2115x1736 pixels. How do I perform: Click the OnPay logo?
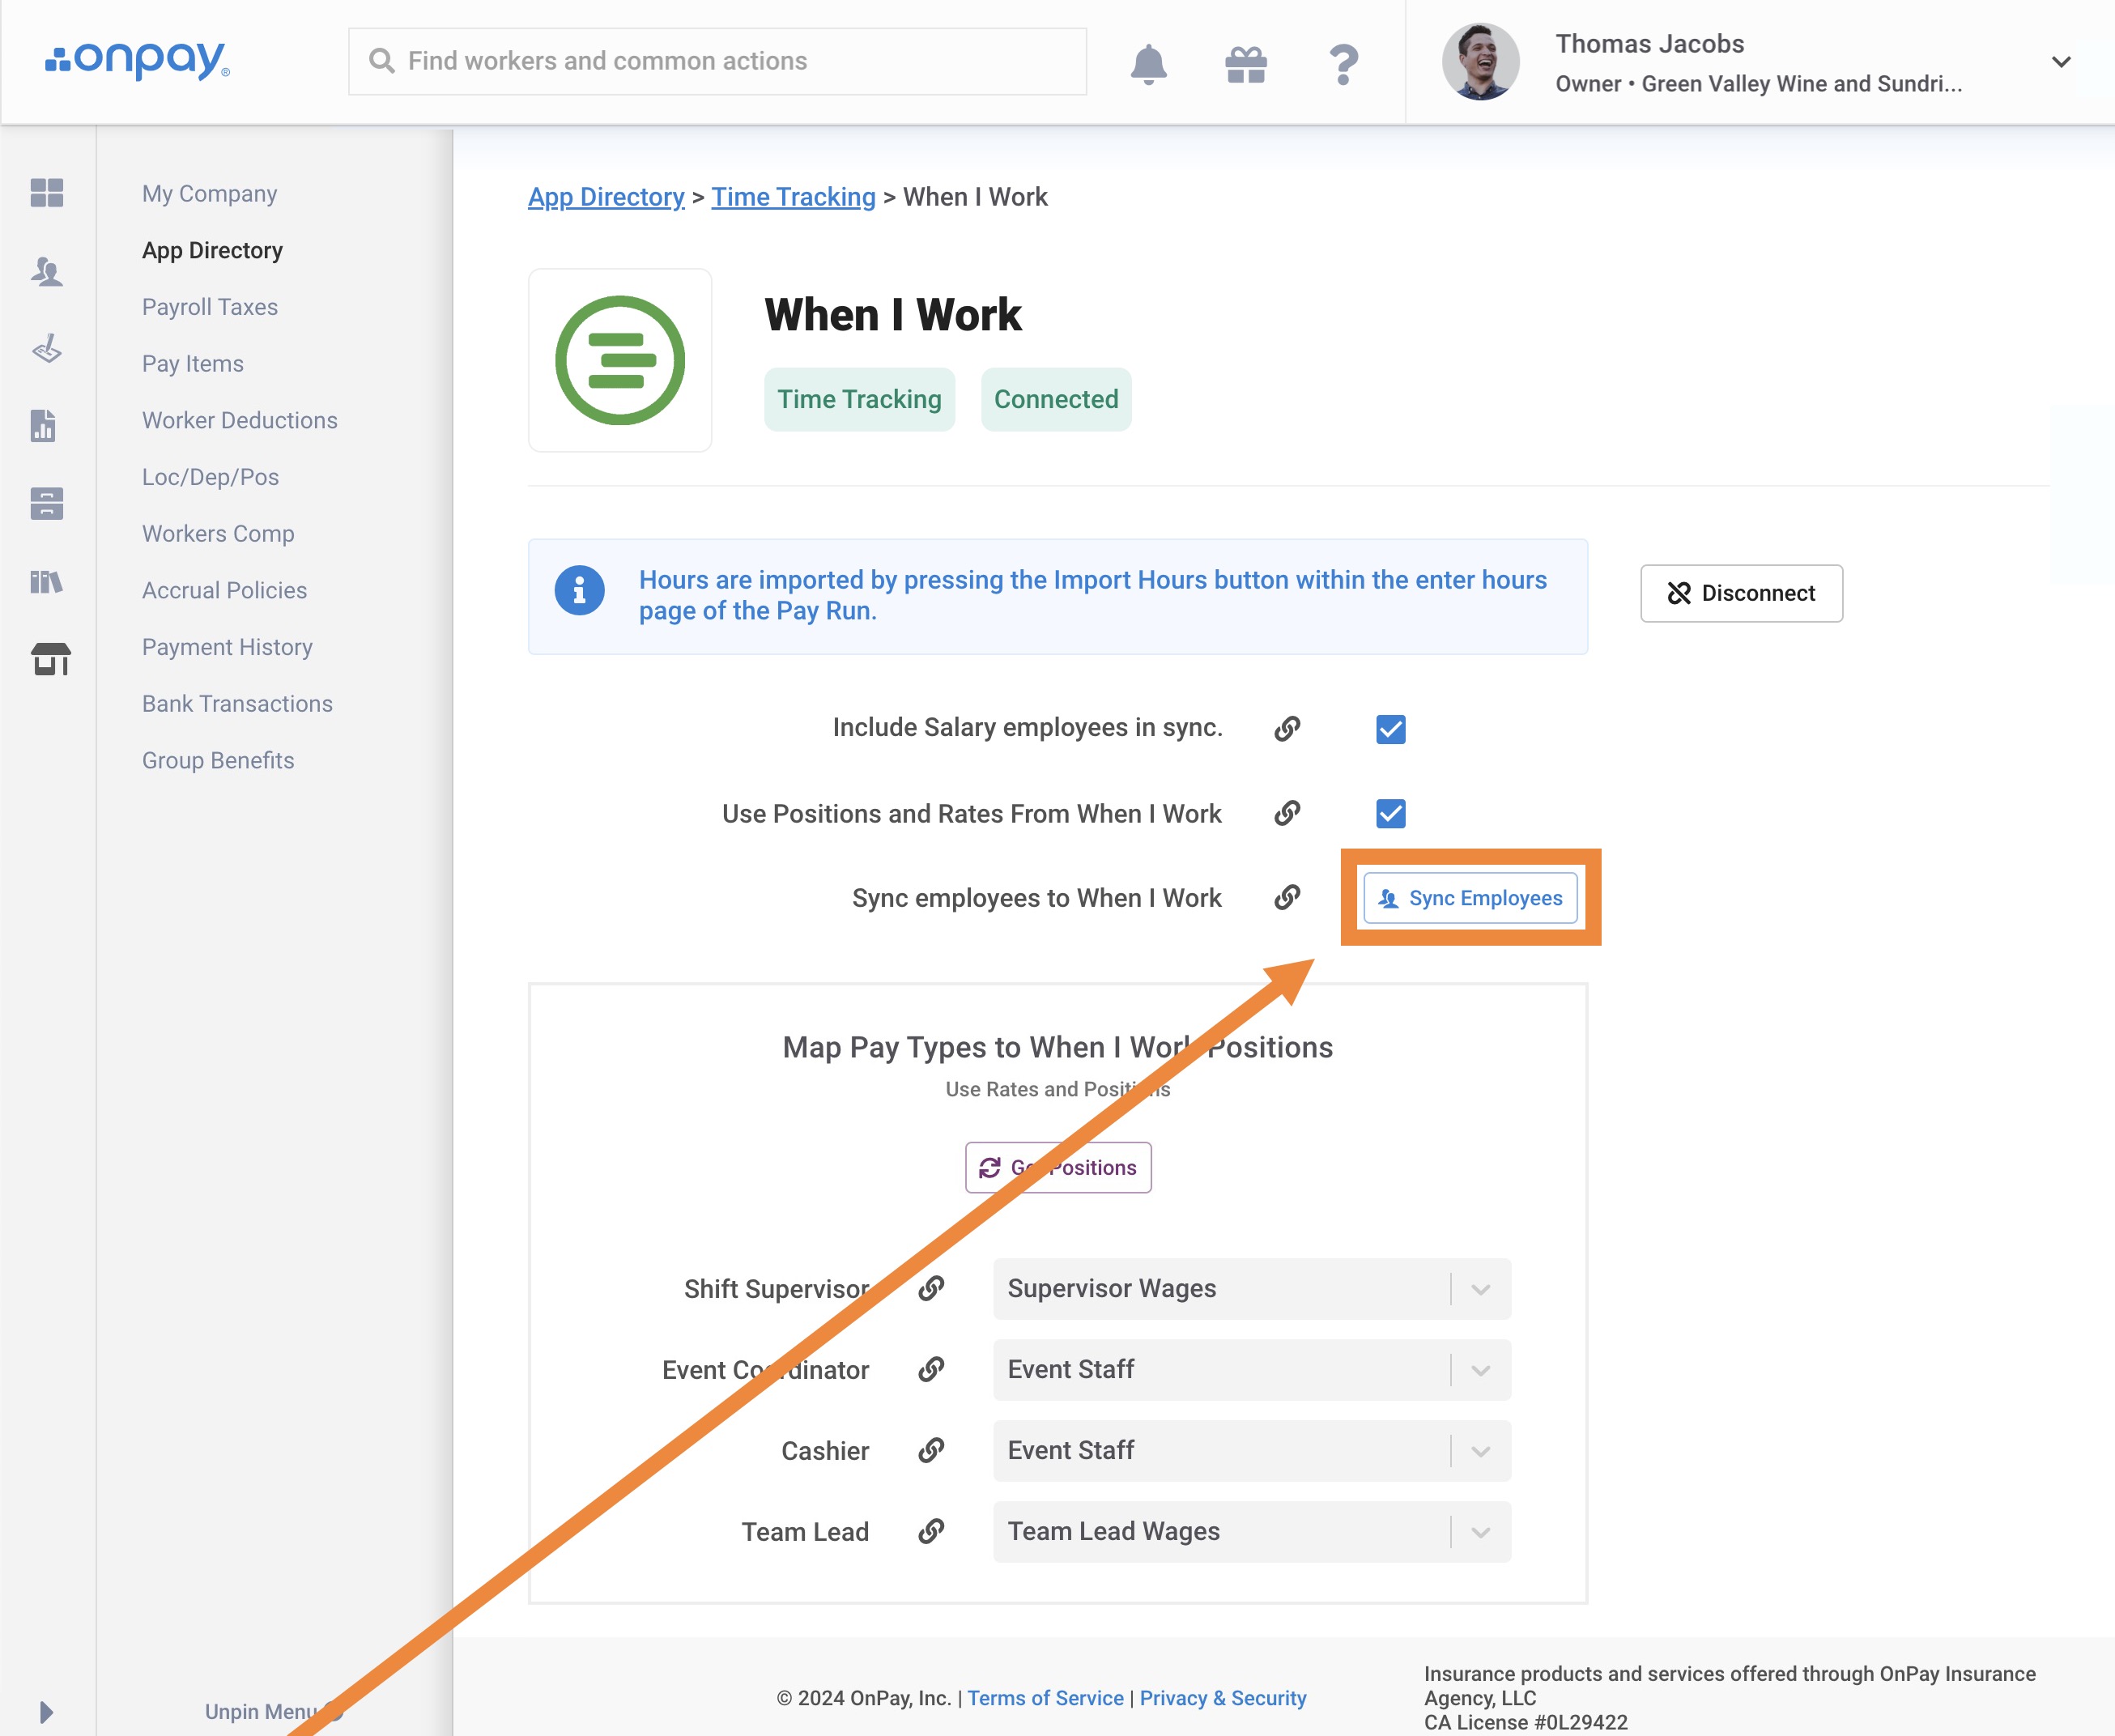pos(137,60)
